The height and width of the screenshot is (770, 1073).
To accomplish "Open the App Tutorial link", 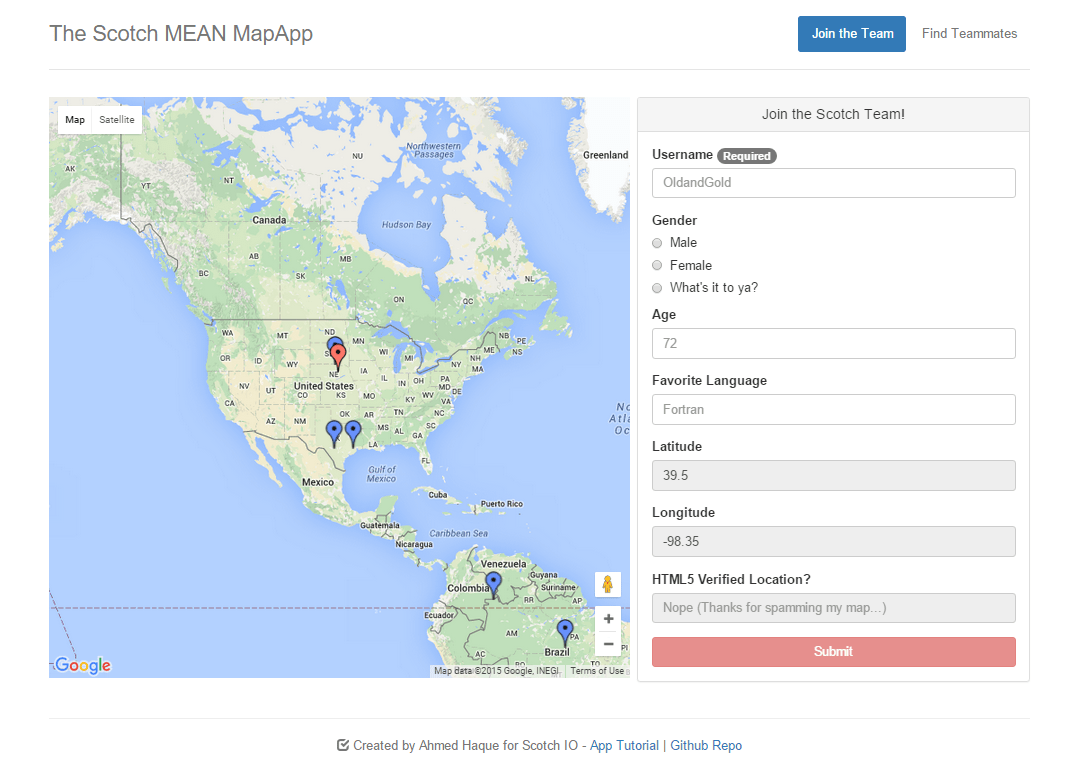I will (624, 745).
